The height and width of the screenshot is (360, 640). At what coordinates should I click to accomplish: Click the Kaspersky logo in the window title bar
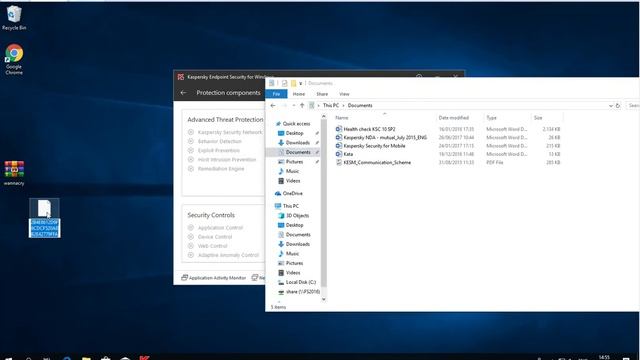click(181, 77)
